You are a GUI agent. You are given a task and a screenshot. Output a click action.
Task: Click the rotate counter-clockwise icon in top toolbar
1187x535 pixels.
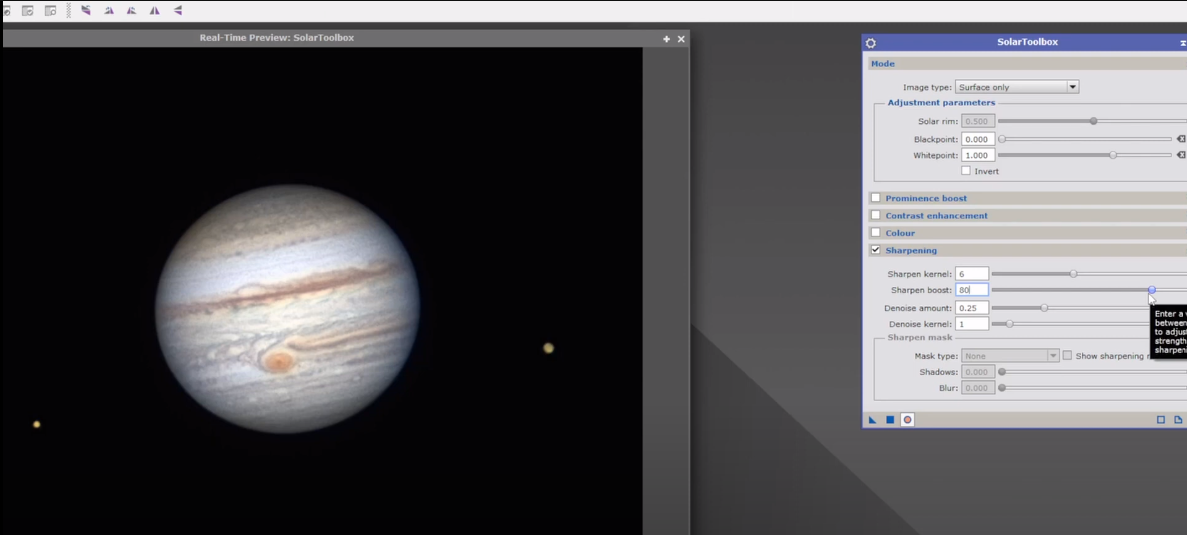coord(132,11)
